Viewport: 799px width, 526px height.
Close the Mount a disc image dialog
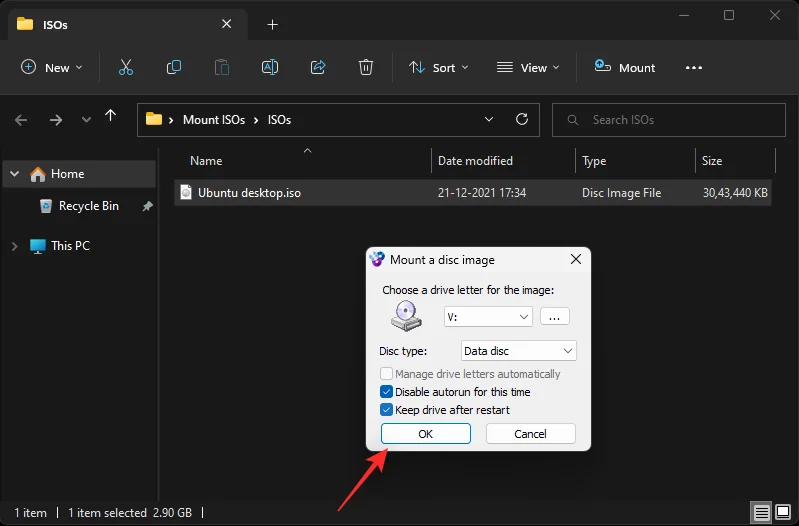pyautogui.click(x=576, y=259)
